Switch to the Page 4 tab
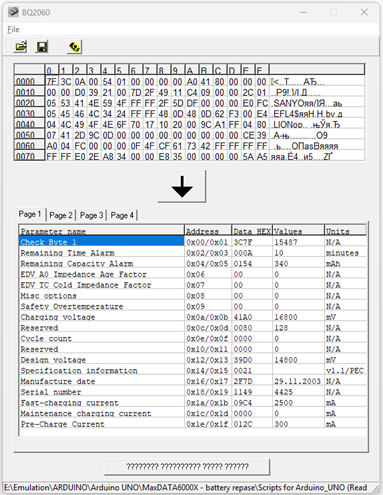Screen dimensions: 383x495 tap(122, 215)
